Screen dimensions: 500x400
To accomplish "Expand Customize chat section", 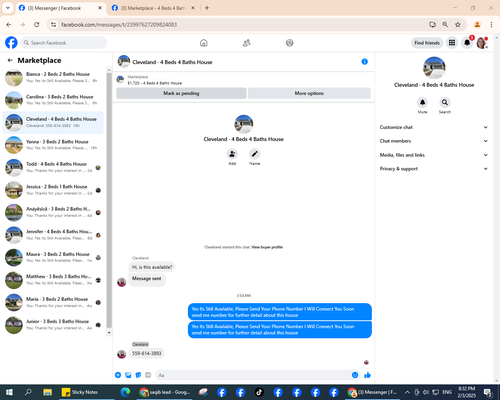I will pos(434,127).
